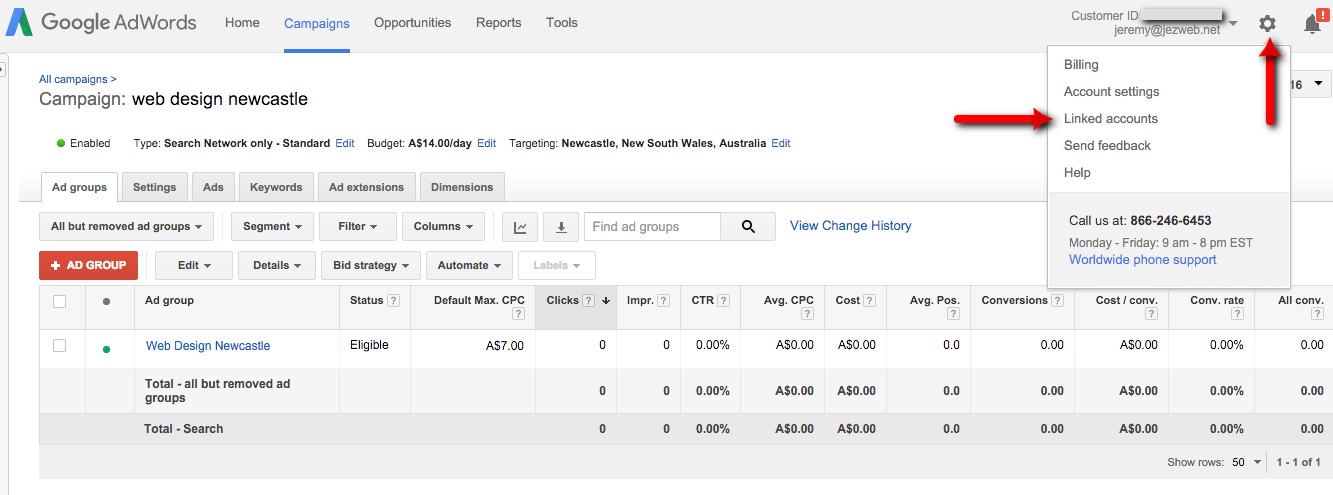Image resolution: width=1333 pixels, height=495 pixels.
Task: Expand All but removed ad groups dropdown
Action: point(126,227)
